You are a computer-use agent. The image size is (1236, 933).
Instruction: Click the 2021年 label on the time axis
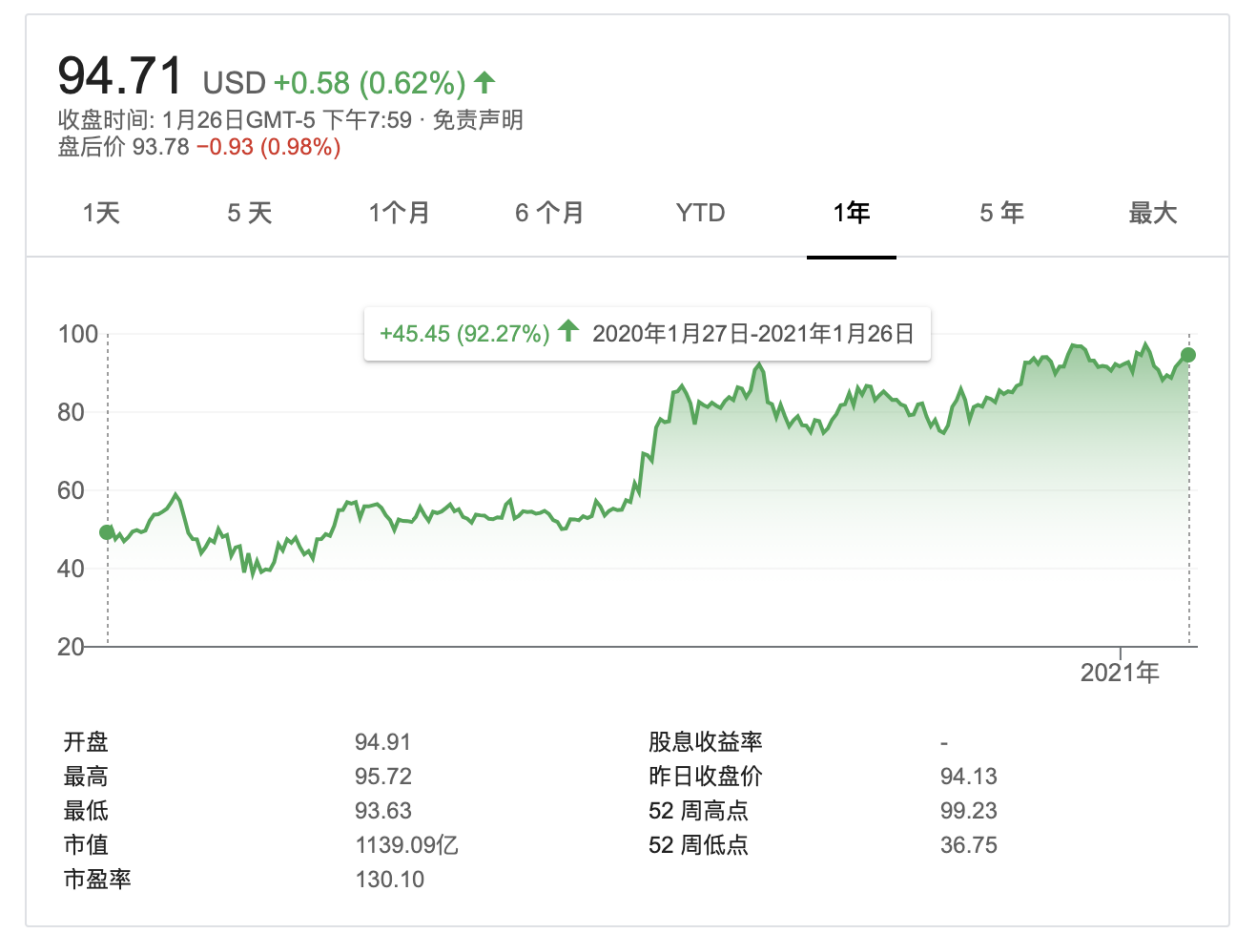1120,673
